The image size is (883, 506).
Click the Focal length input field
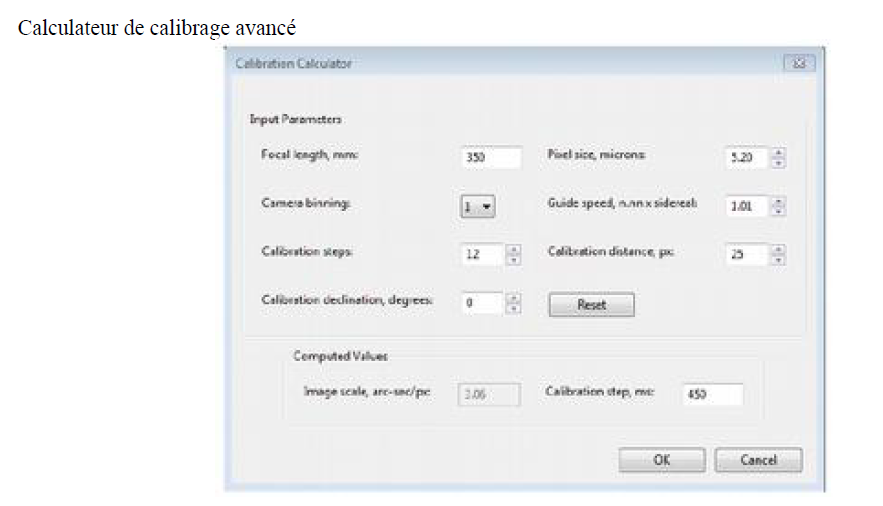pos(491,157)
